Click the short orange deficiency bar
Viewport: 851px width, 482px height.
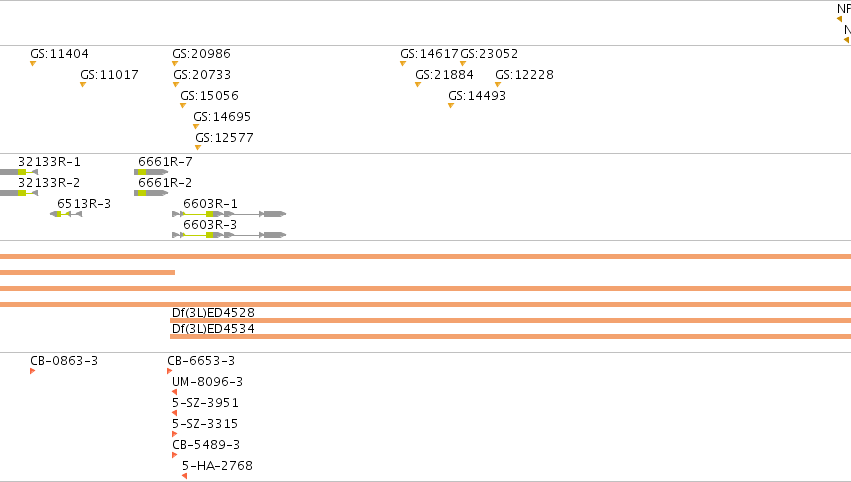click(87, 272)
